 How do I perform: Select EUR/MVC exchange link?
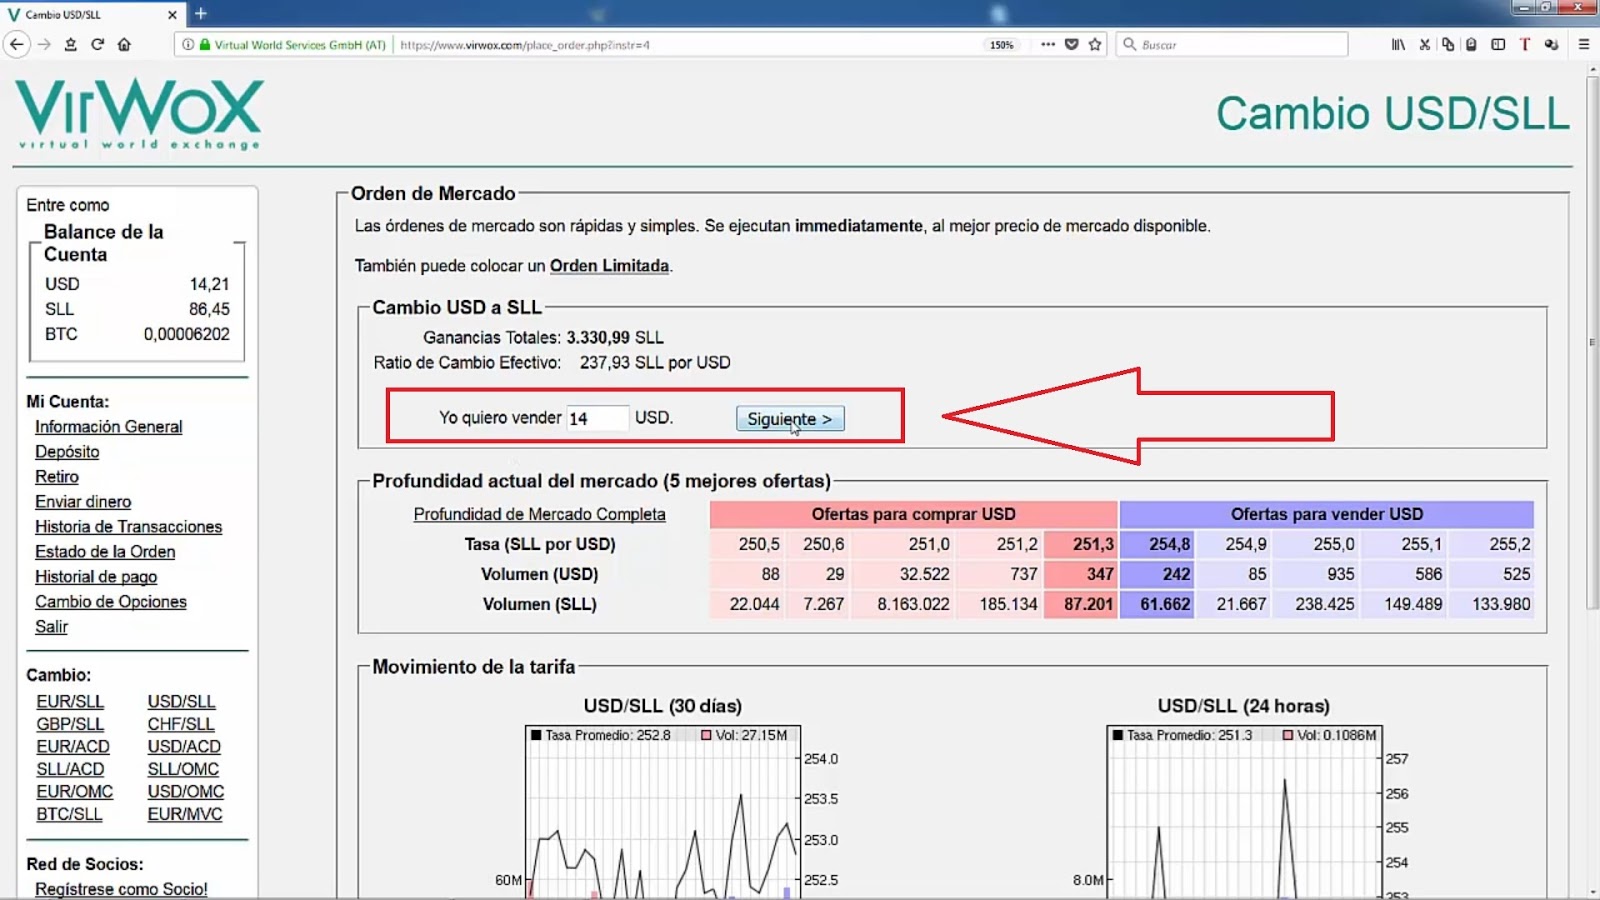pos(185,814)
